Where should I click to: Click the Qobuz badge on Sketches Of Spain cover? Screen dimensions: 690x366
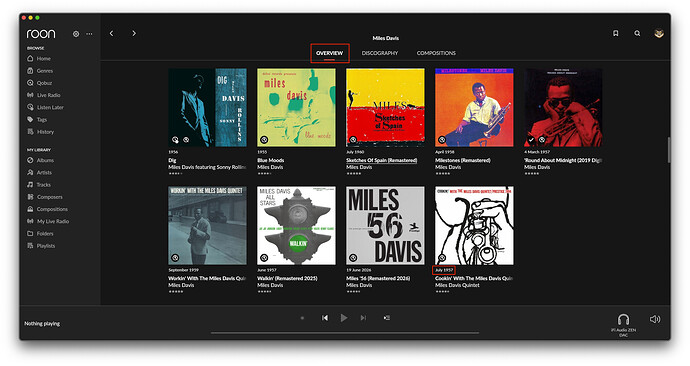[x=353, y=140]
